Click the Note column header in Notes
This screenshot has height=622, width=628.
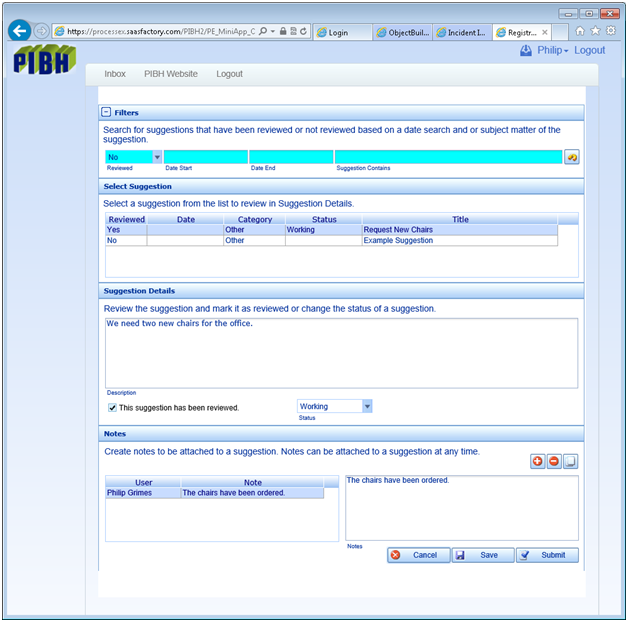pyautogui.click(x=252, y=482)
